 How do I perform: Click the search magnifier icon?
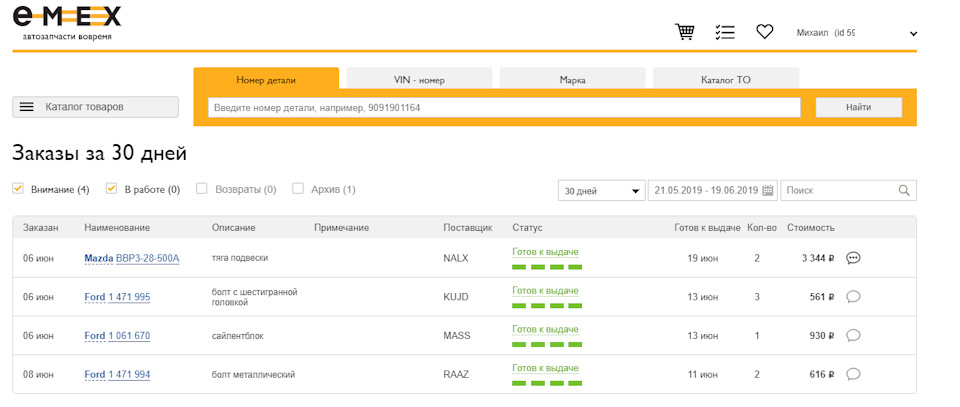(904, 190)
